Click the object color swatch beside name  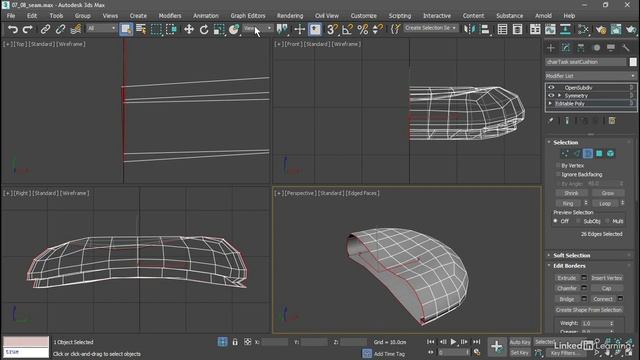633,62
